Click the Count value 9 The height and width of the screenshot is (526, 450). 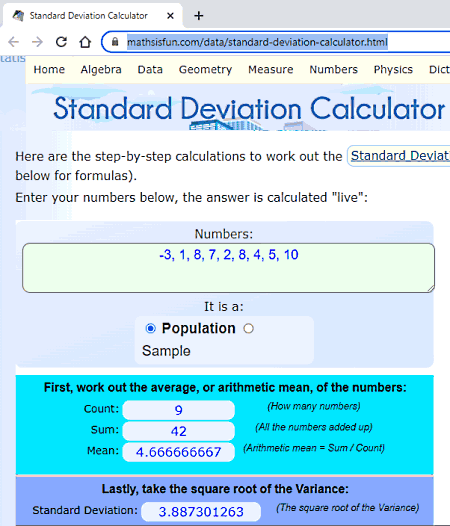click(x=179, y=410)
